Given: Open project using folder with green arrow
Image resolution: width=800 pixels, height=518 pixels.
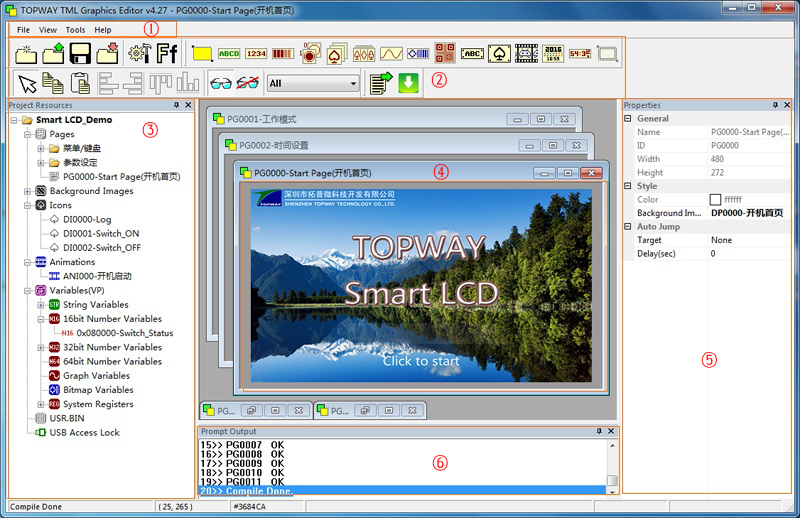Looking at the screenshot, I should pyautogui.click(x=53, y=54).
